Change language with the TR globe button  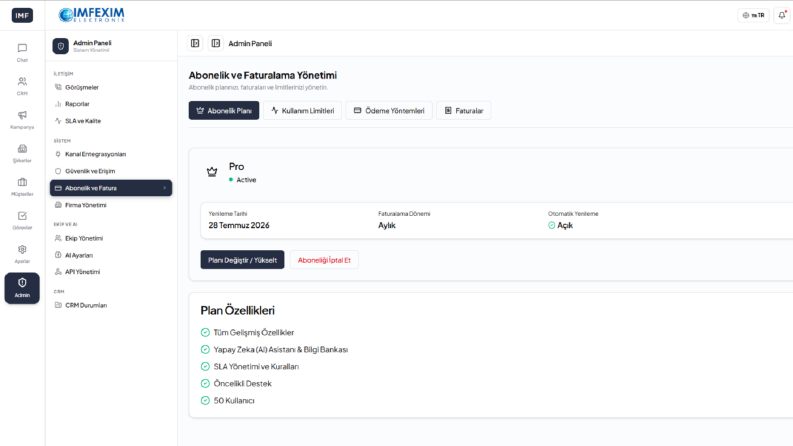753,15
